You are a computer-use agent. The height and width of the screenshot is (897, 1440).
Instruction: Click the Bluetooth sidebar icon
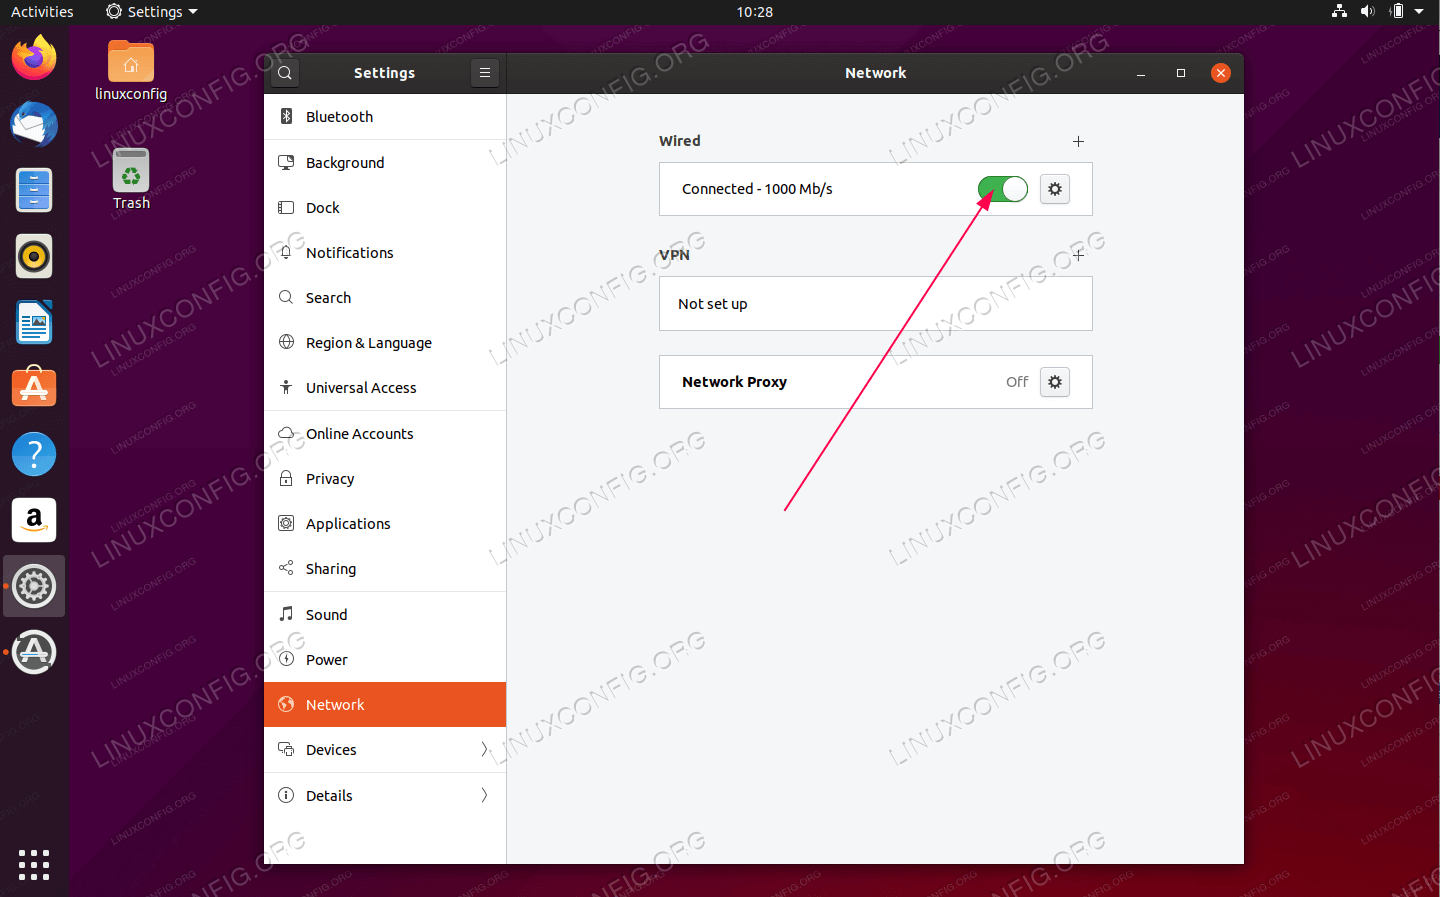coord(286,116)
